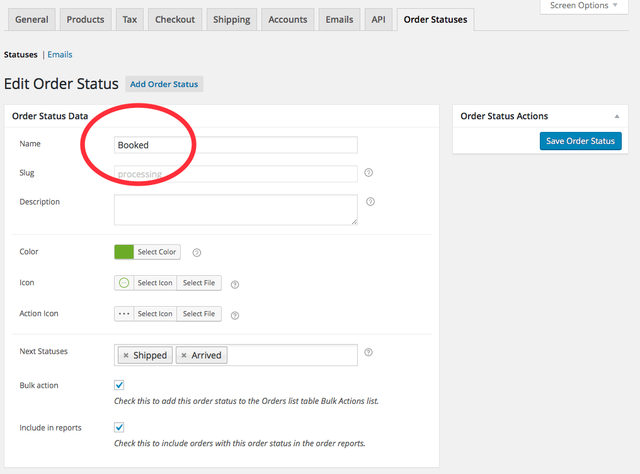Select the Order Statuses tab
This screenshot has width=640, height=474.
coord(435,20)
